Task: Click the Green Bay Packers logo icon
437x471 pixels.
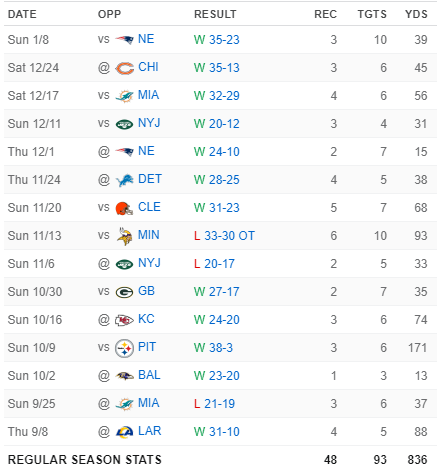Action: click(124, 292)
